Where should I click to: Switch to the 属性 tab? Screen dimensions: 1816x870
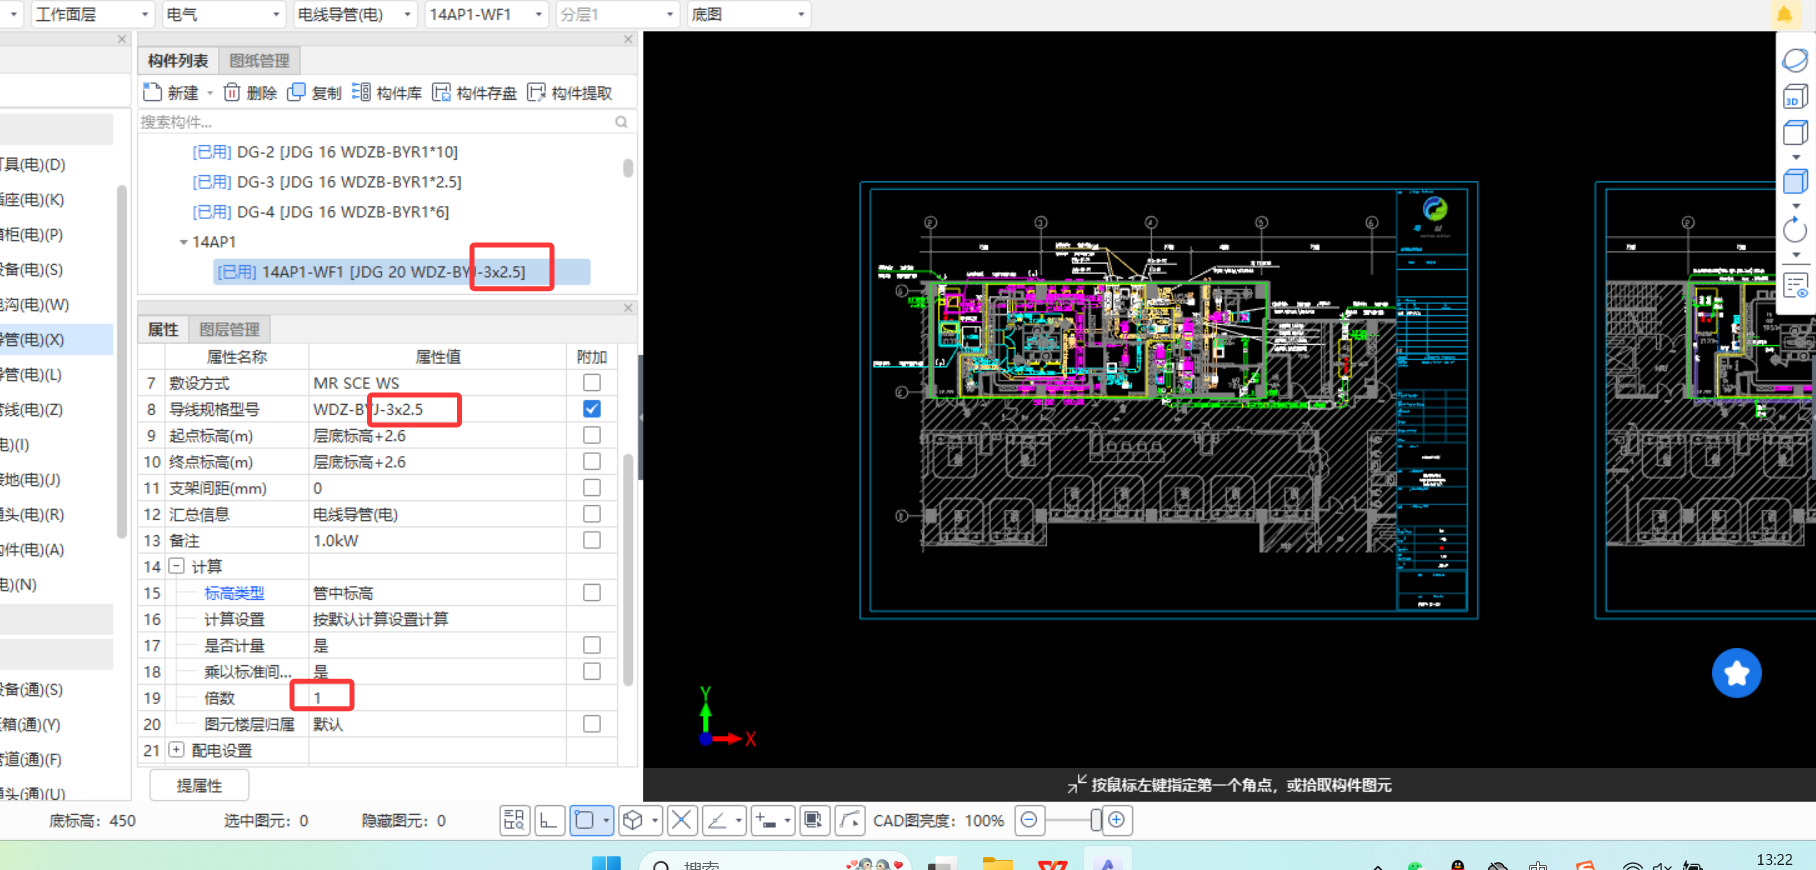coord(163,329)
